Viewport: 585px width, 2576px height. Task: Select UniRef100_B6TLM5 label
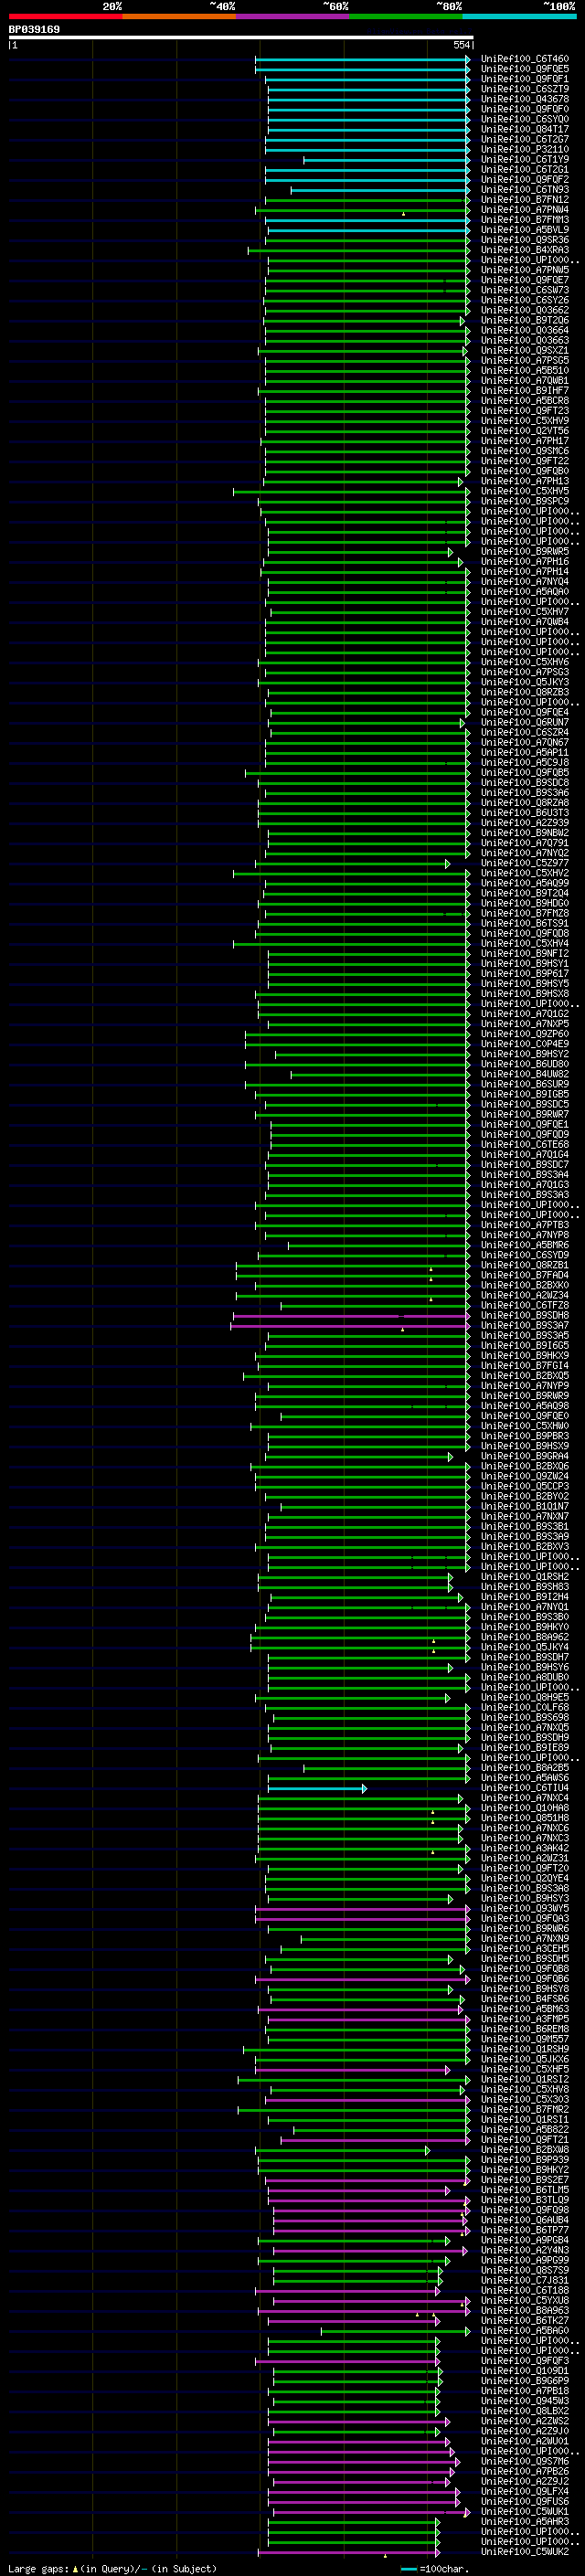tap(524, 2190)
